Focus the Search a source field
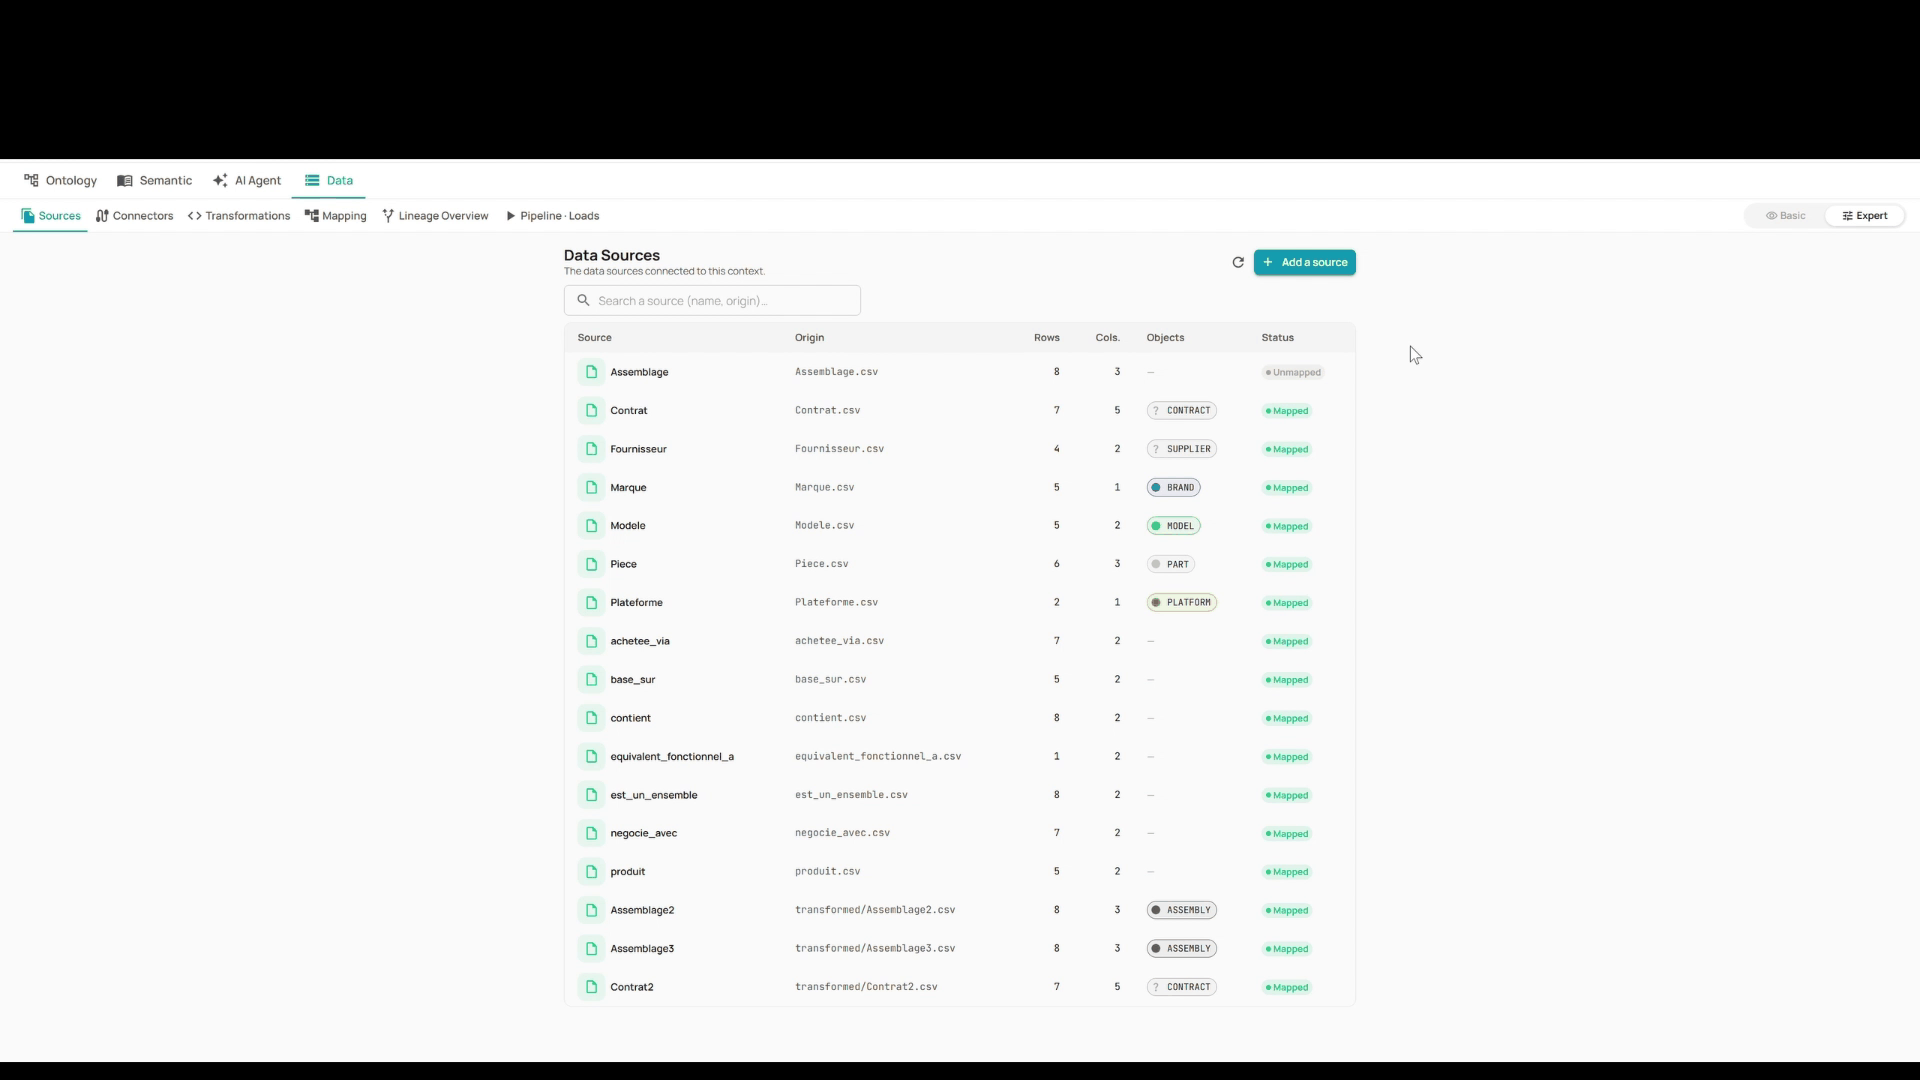 coord(712,300)
